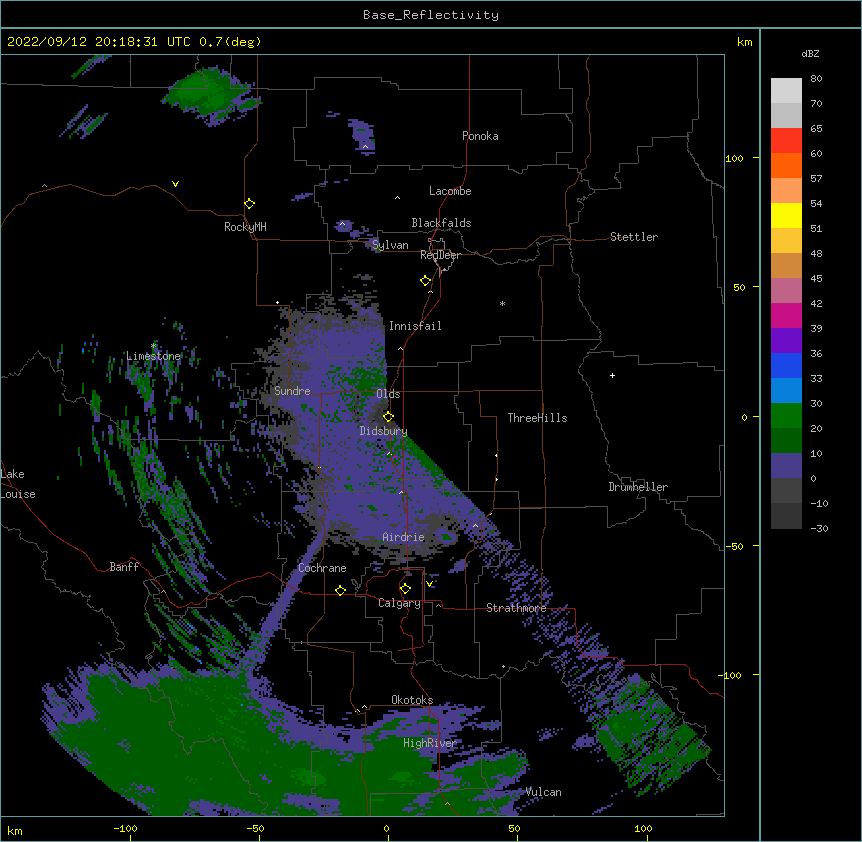
Task: Click the Stettler city label
Action: coord(634,237)
